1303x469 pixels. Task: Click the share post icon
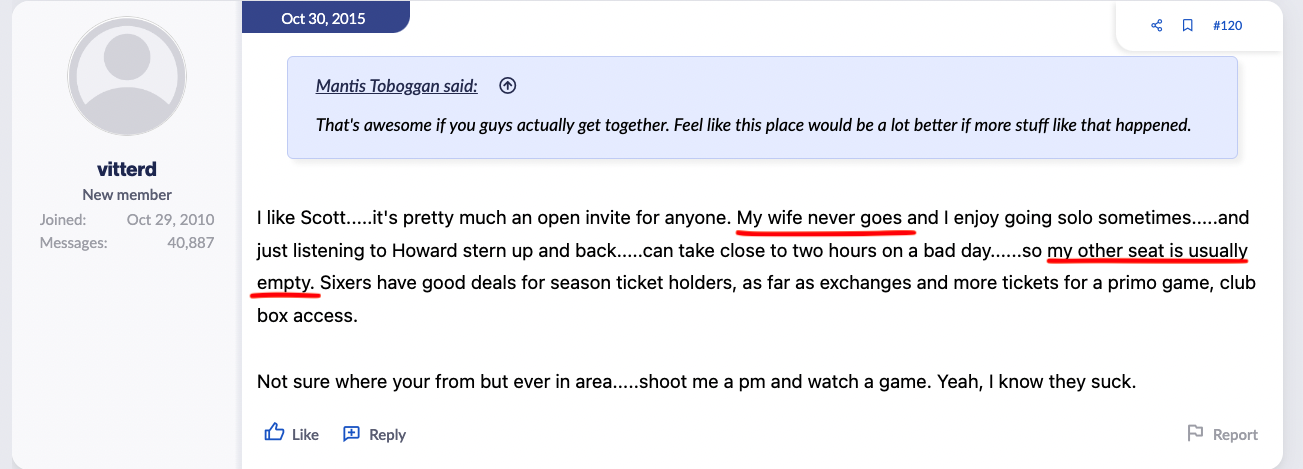[x=1157, y=26]
